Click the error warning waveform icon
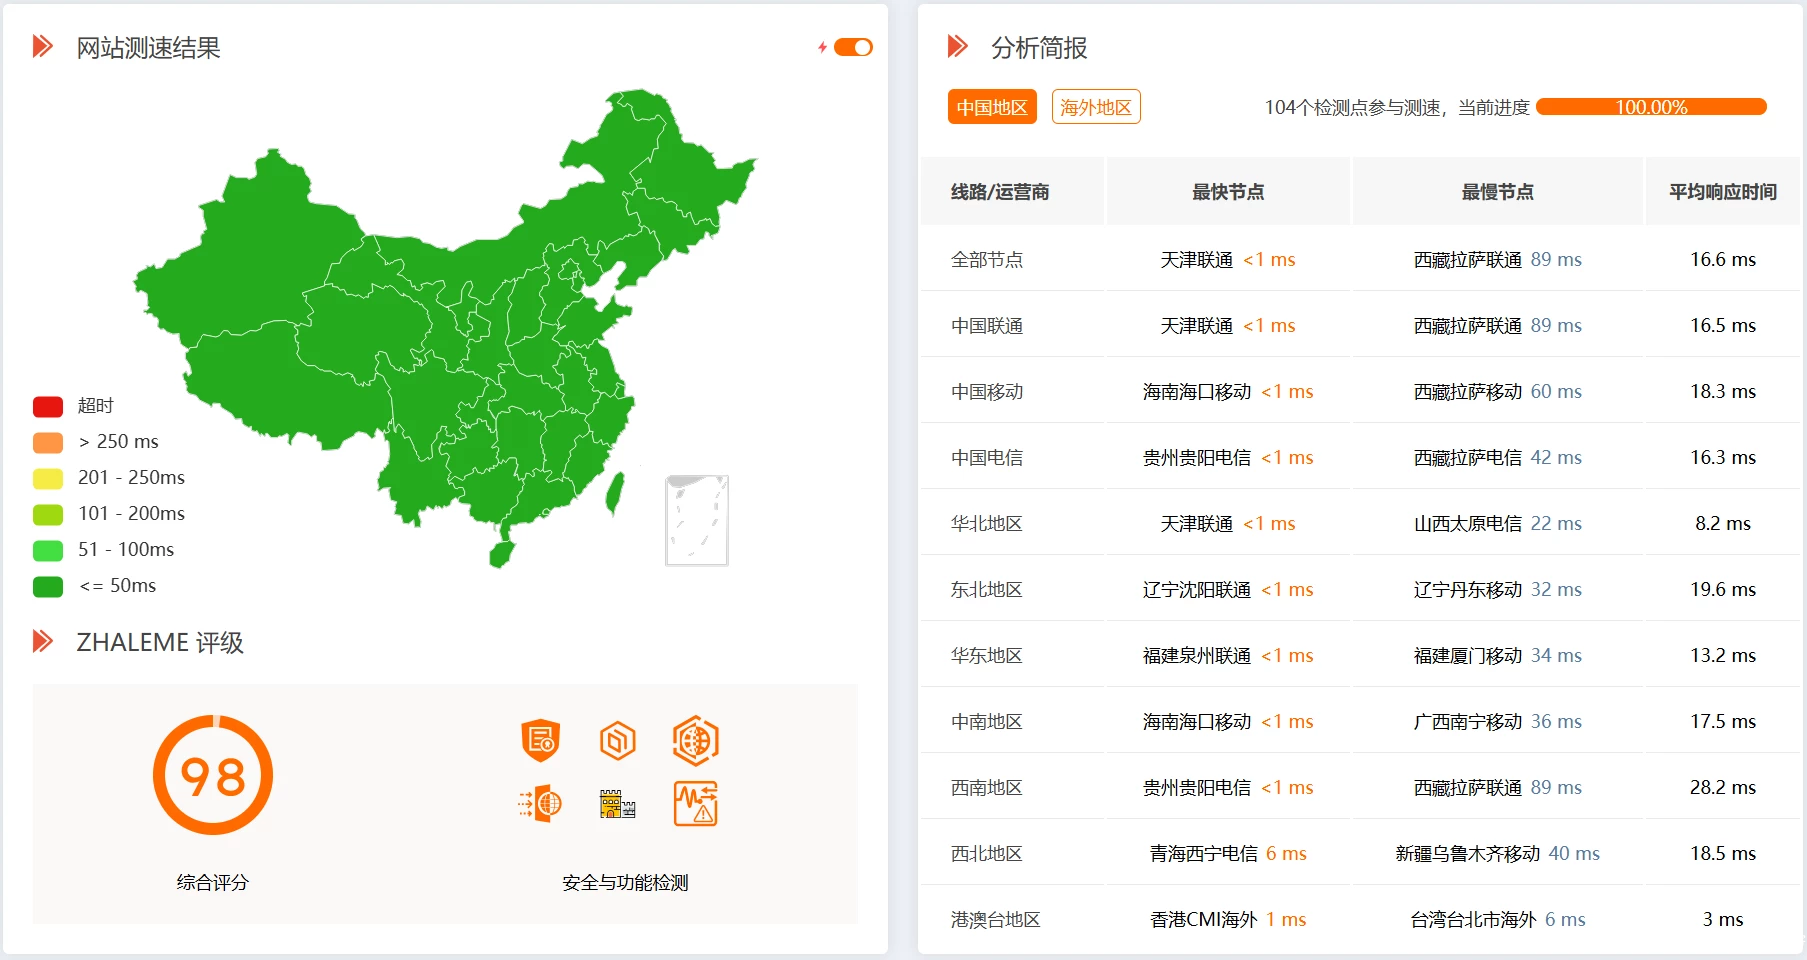Image resolution: width=1807 pixels, height=960 pixels. click(x=697, y=803)
